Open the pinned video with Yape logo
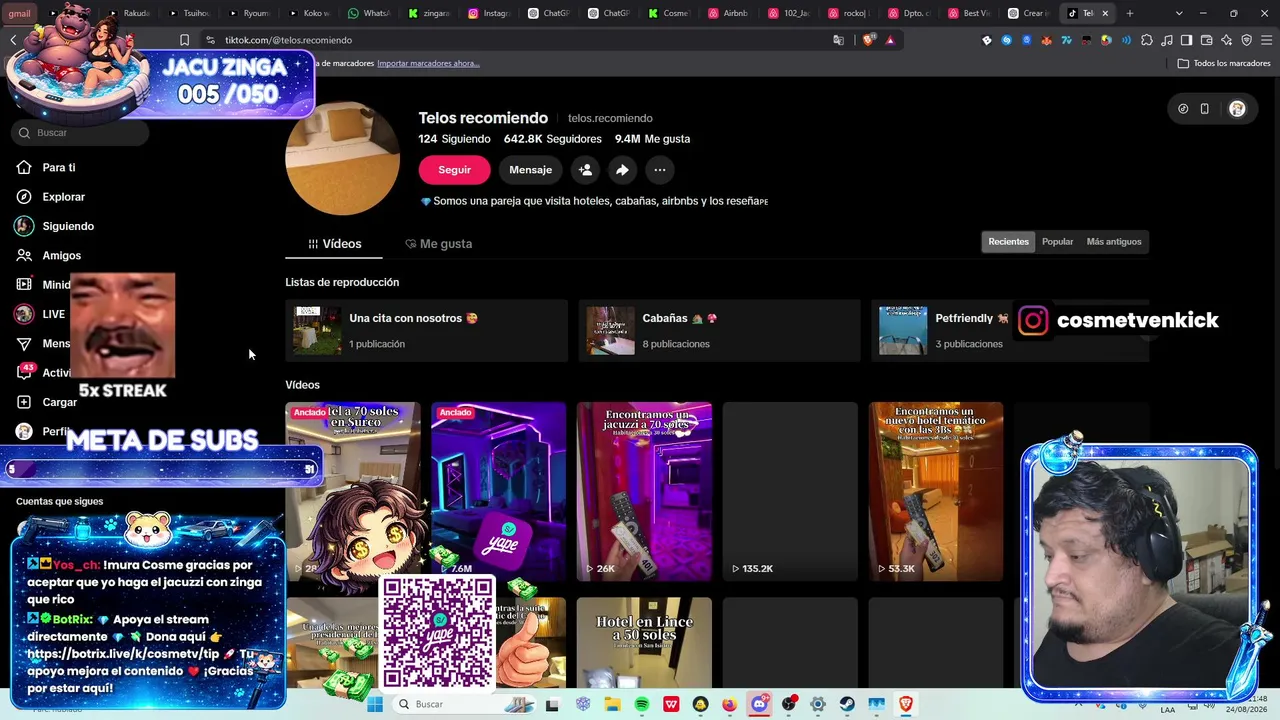The width and height of the screenshot is (1280, 720). pos(498,491)
